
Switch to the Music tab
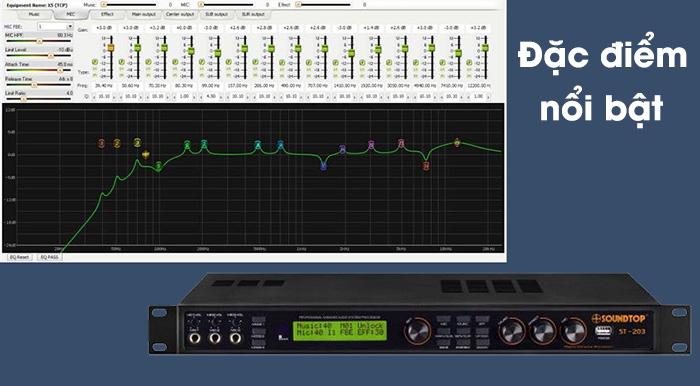(34, 15)
